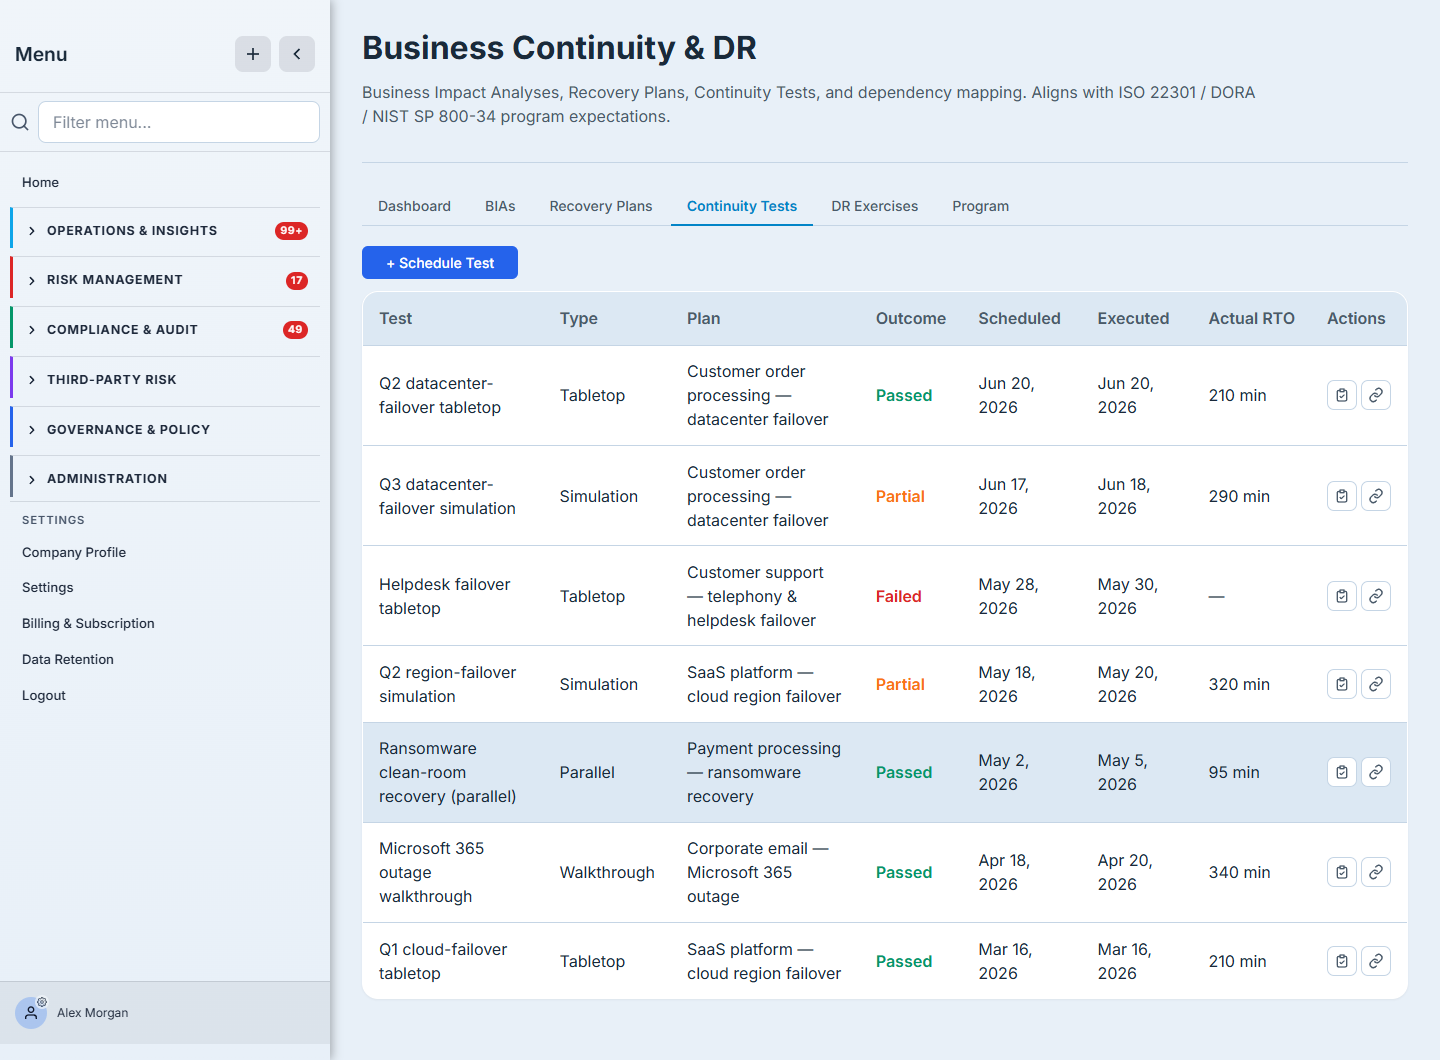
Task: Open clipboard icon for Q1 cloud-failover tabletop
Action: pyautogui.click(x=1342, y=961)
